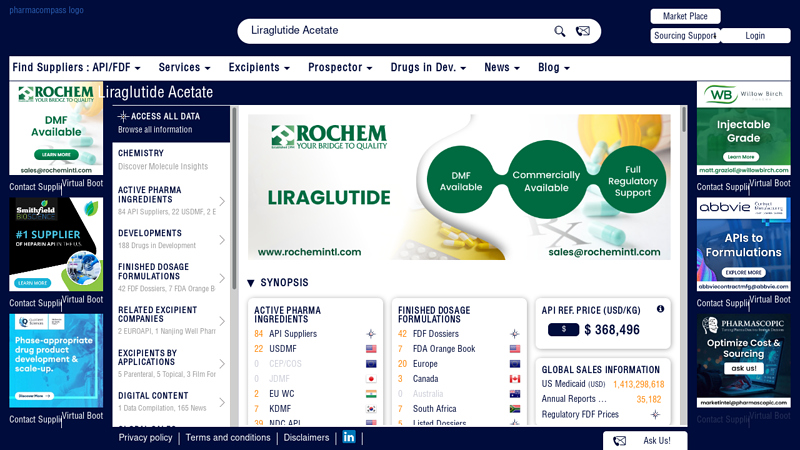Click the main content vertical scrollbar

point(684,120)
